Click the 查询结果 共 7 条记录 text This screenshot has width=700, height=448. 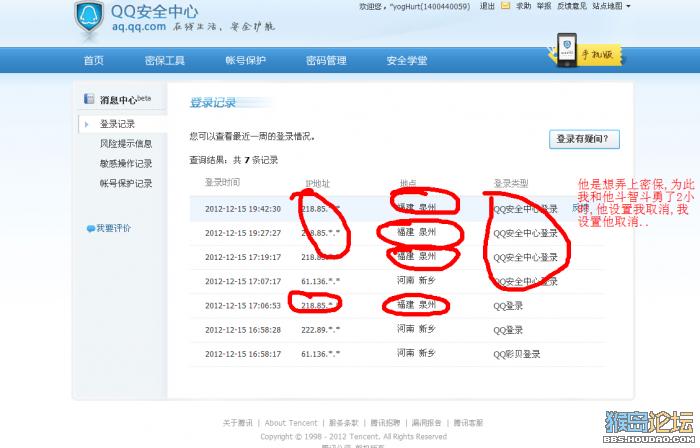pyautogui.click(x=233, y=160)
